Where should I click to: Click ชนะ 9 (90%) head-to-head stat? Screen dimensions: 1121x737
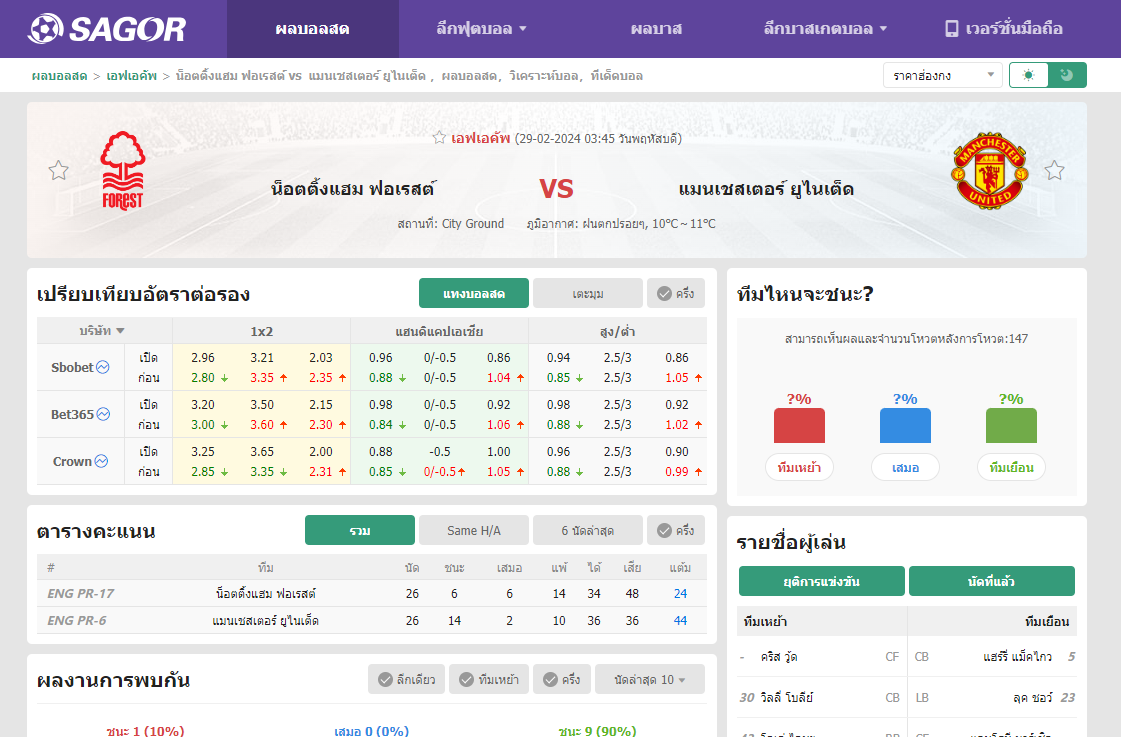pos(597,731)
